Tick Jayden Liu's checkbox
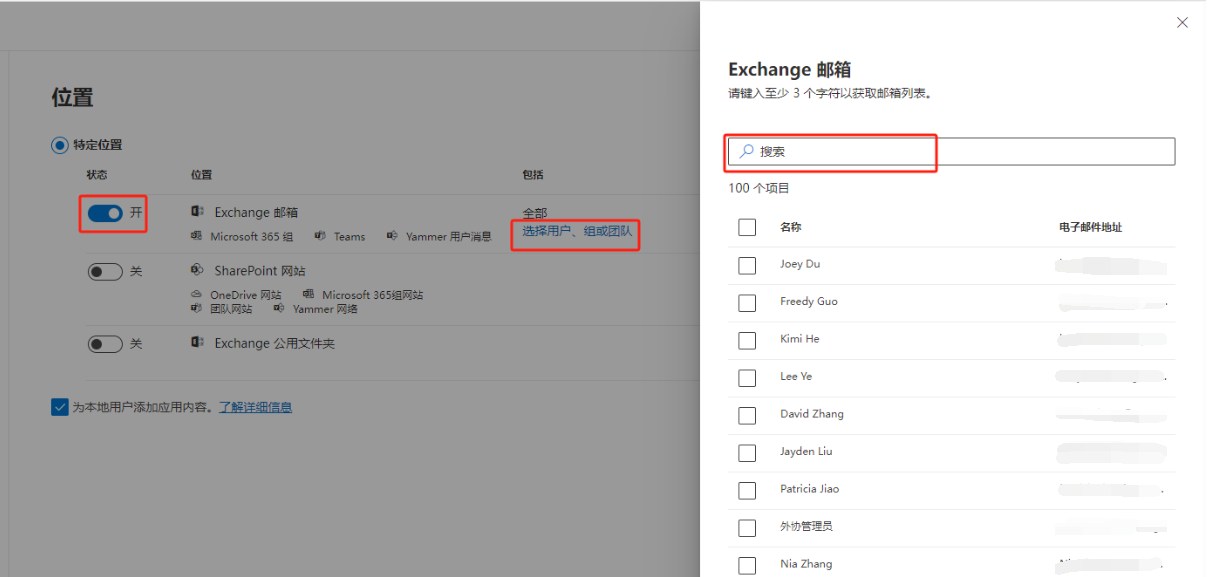1208x577 pixels. pyautogui.click(x=747, y=452)
